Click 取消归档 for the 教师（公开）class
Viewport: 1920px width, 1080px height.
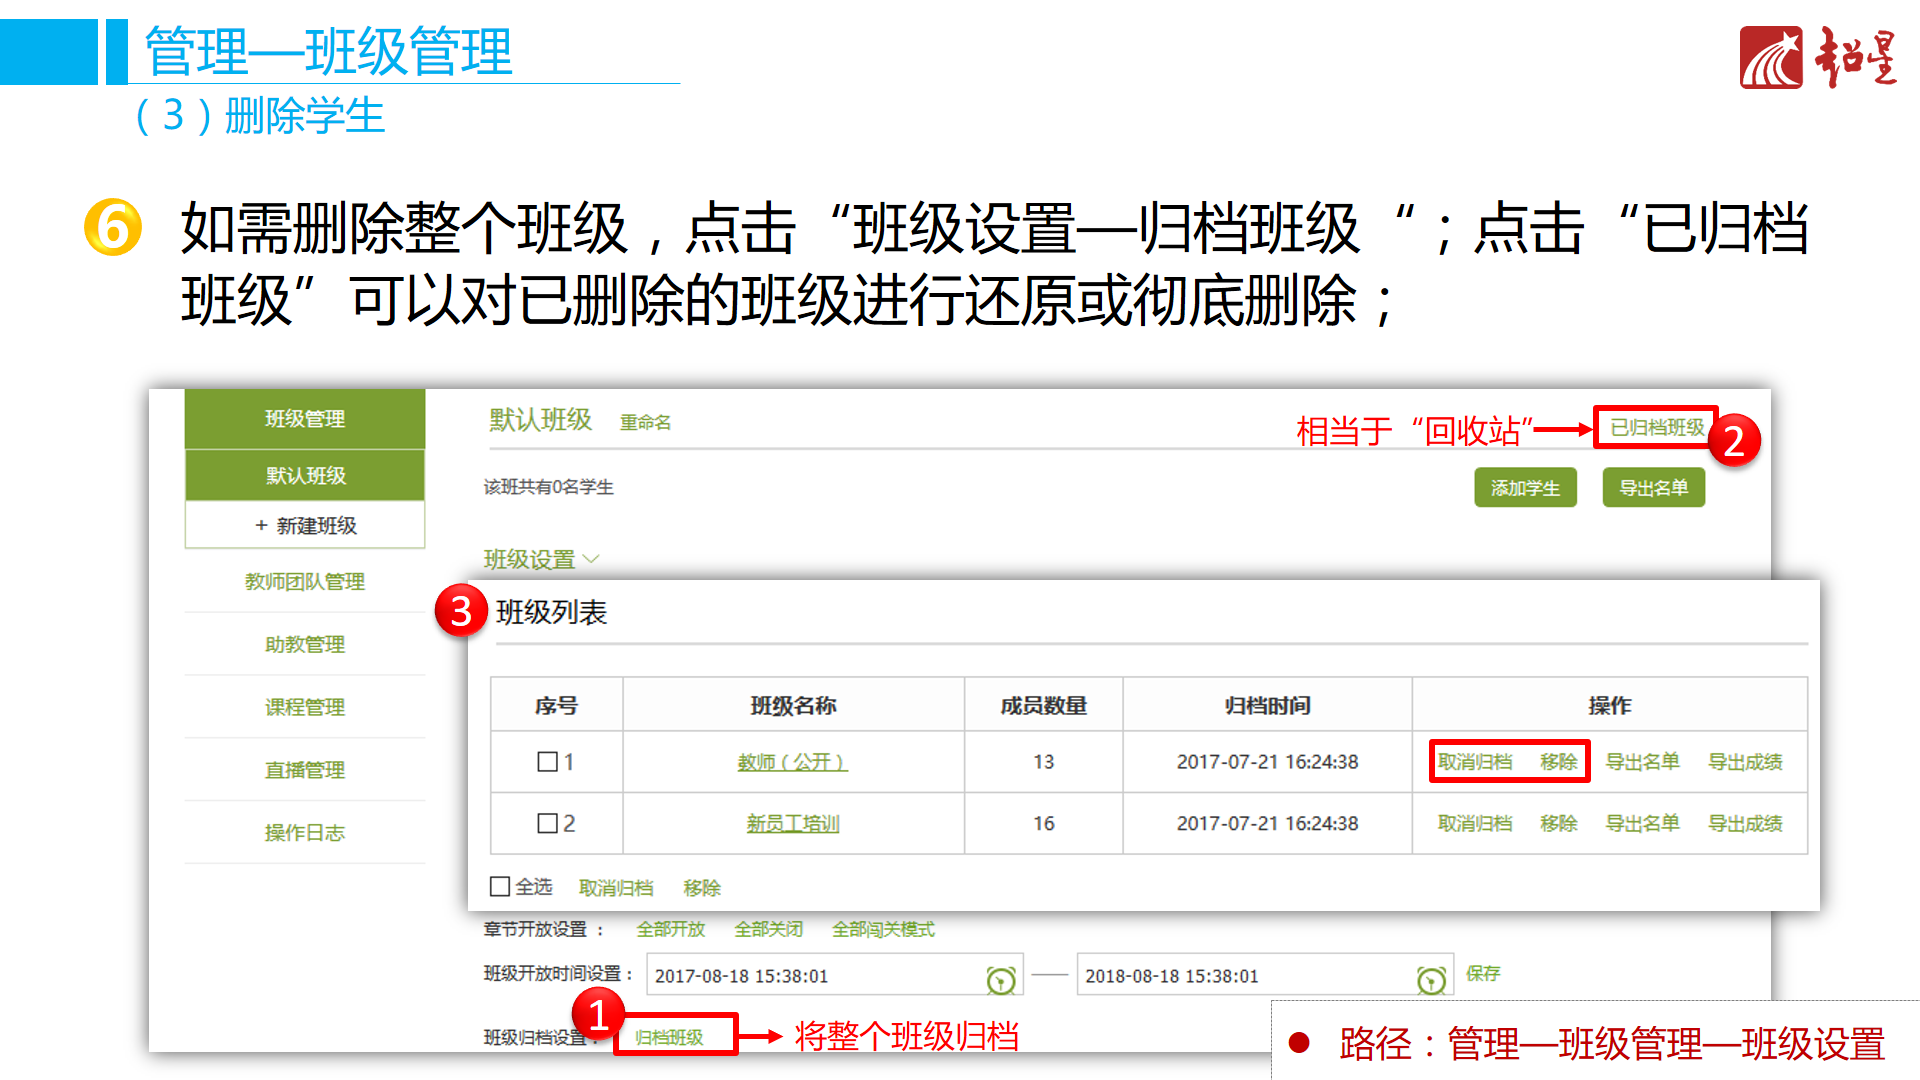pyautogui.click(x=1473, y=761)
